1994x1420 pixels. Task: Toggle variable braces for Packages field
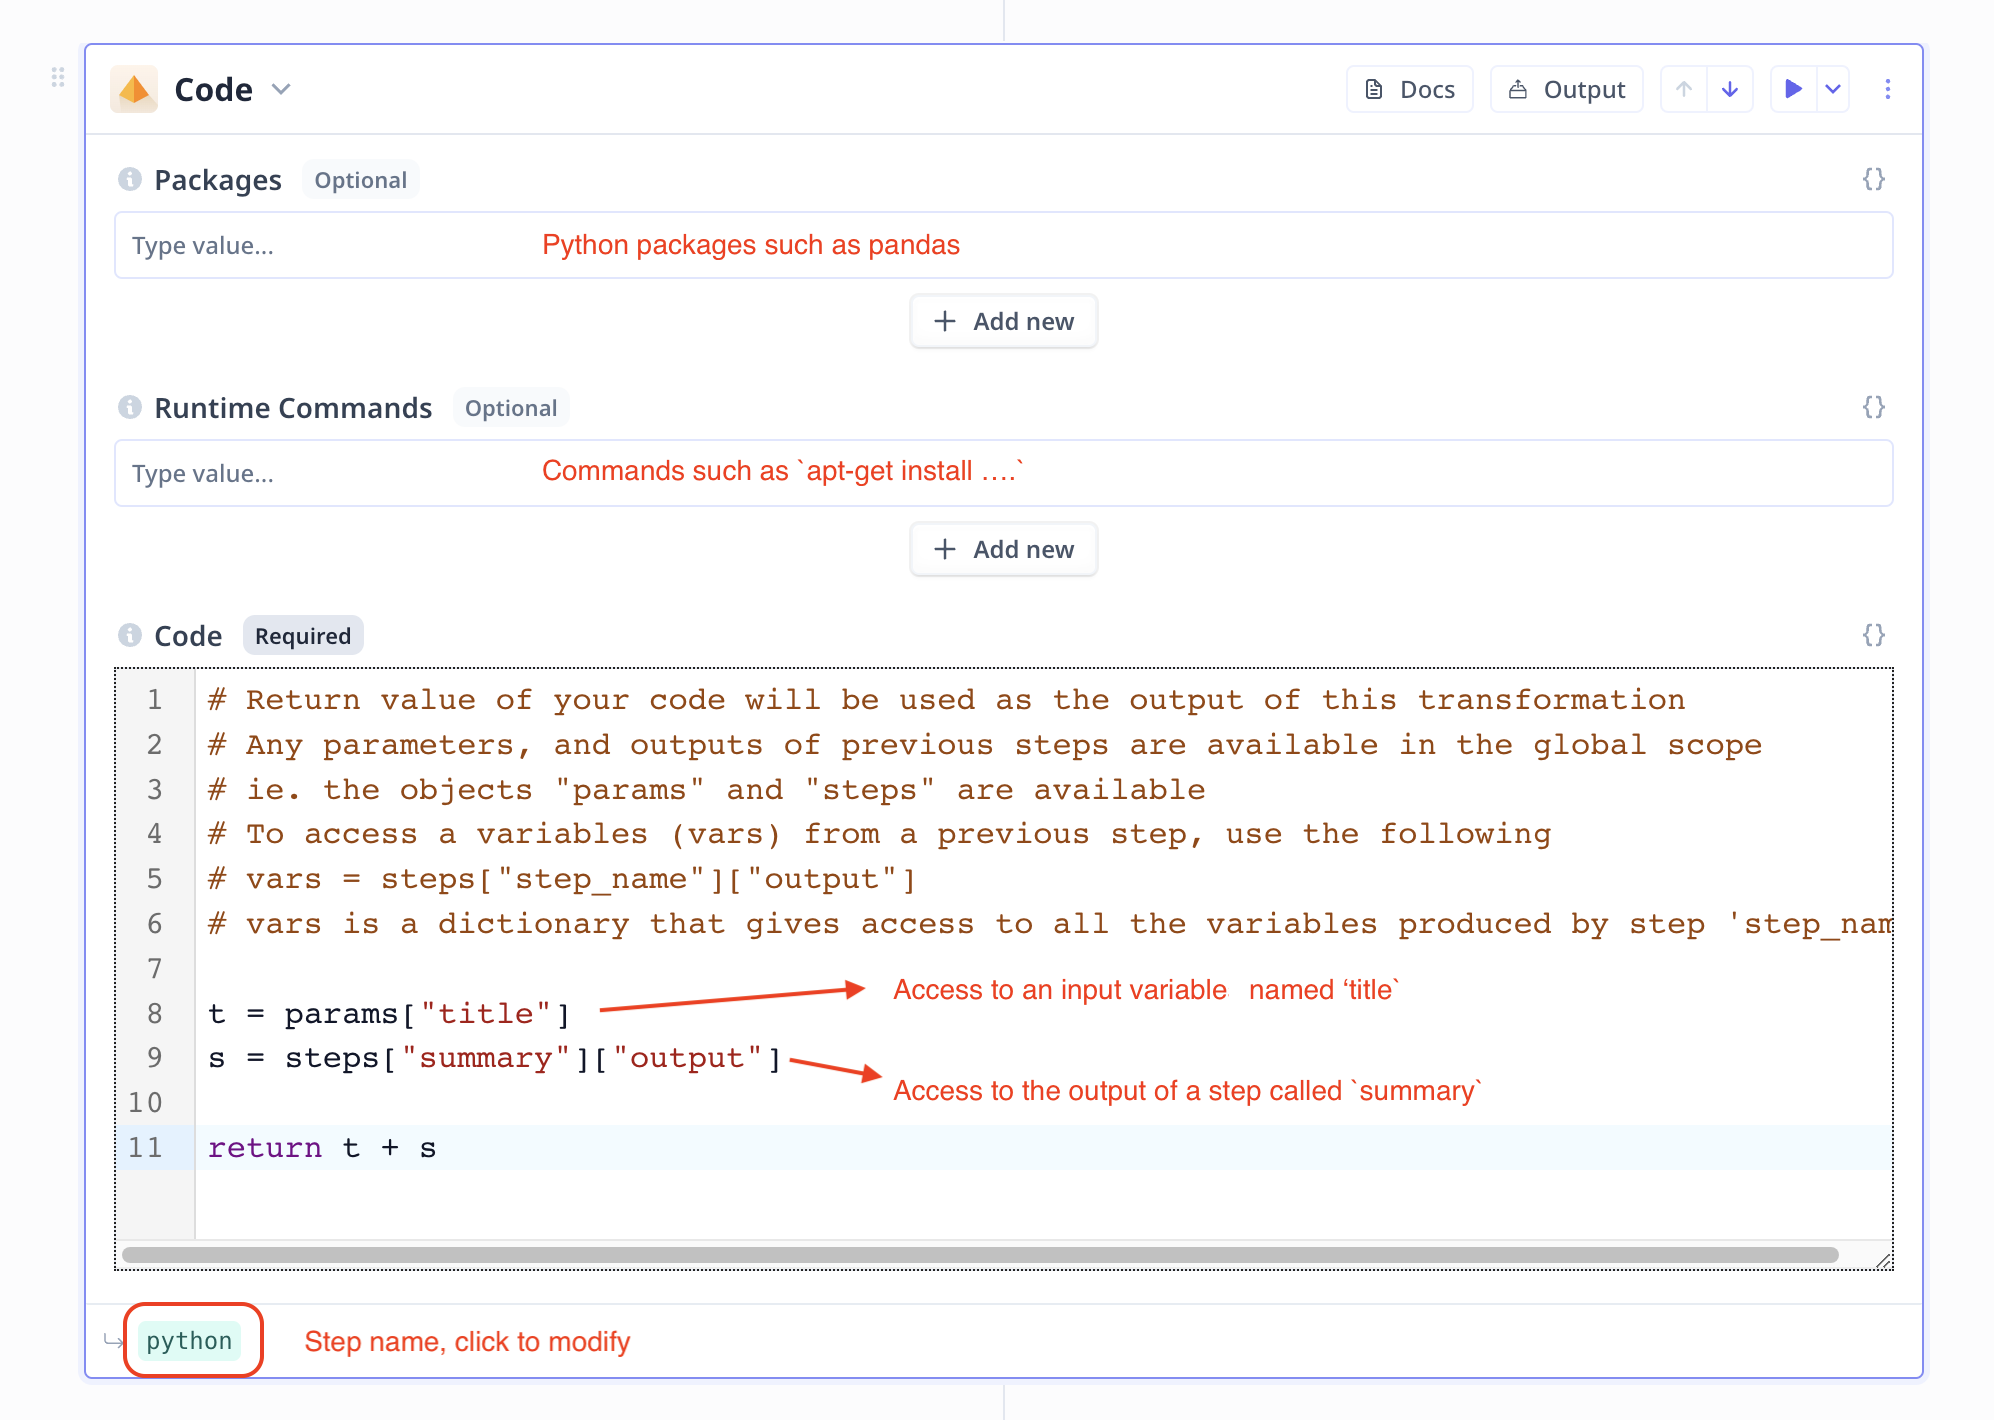(1874, 179)
